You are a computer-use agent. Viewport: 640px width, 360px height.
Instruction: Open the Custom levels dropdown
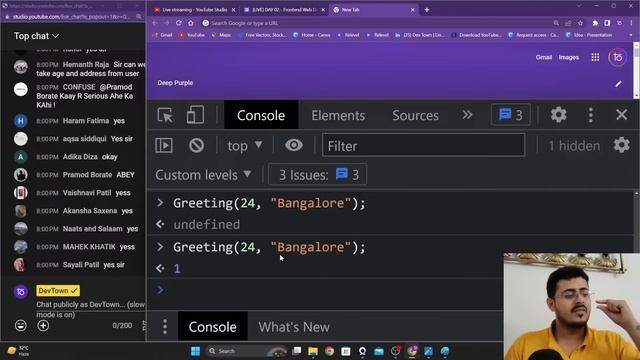click(203, 175)
